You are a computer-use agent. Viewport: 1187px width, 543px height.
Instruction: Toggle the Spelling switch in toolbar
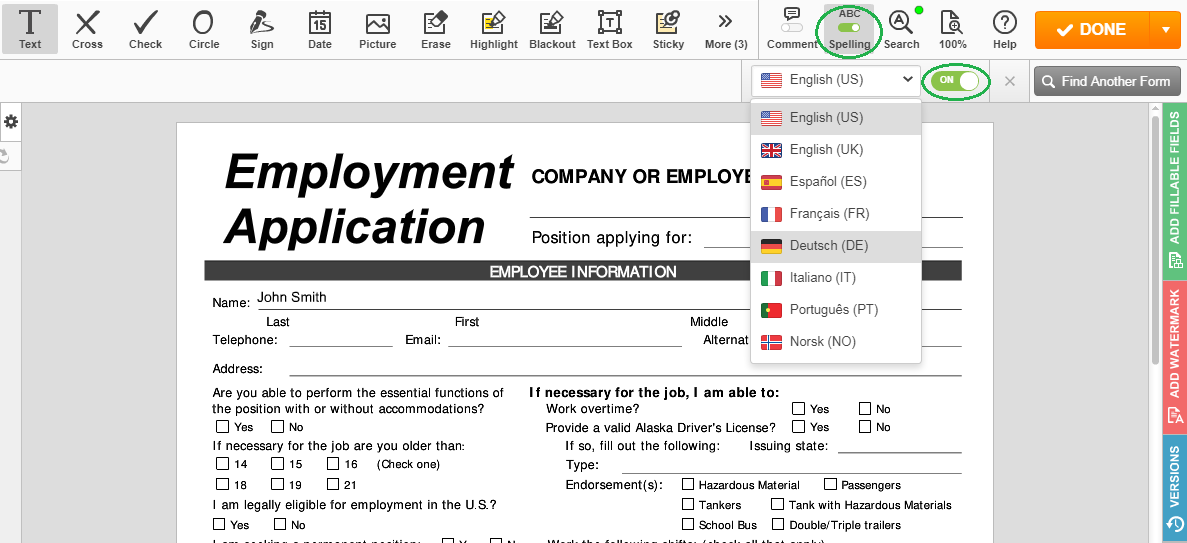[x=849, y=28]
